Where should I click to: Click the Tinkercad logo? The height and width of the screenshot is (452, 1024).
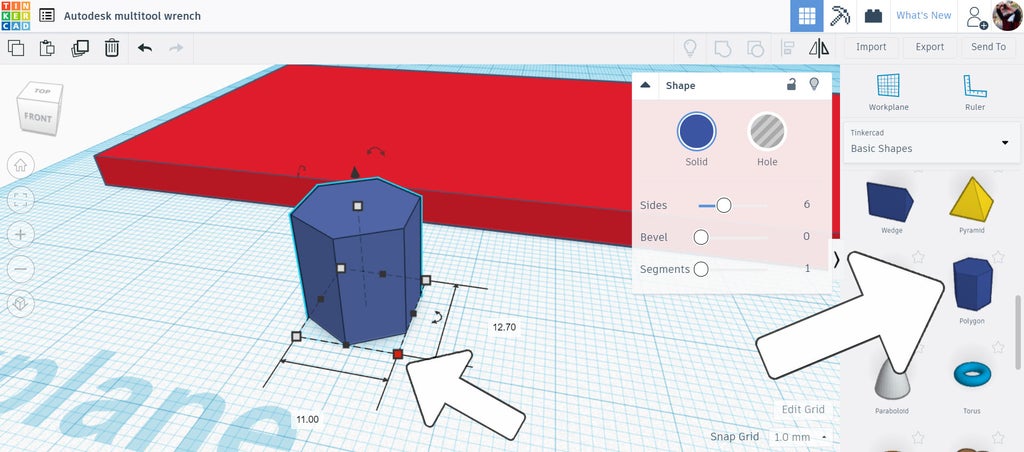point(15,16)
